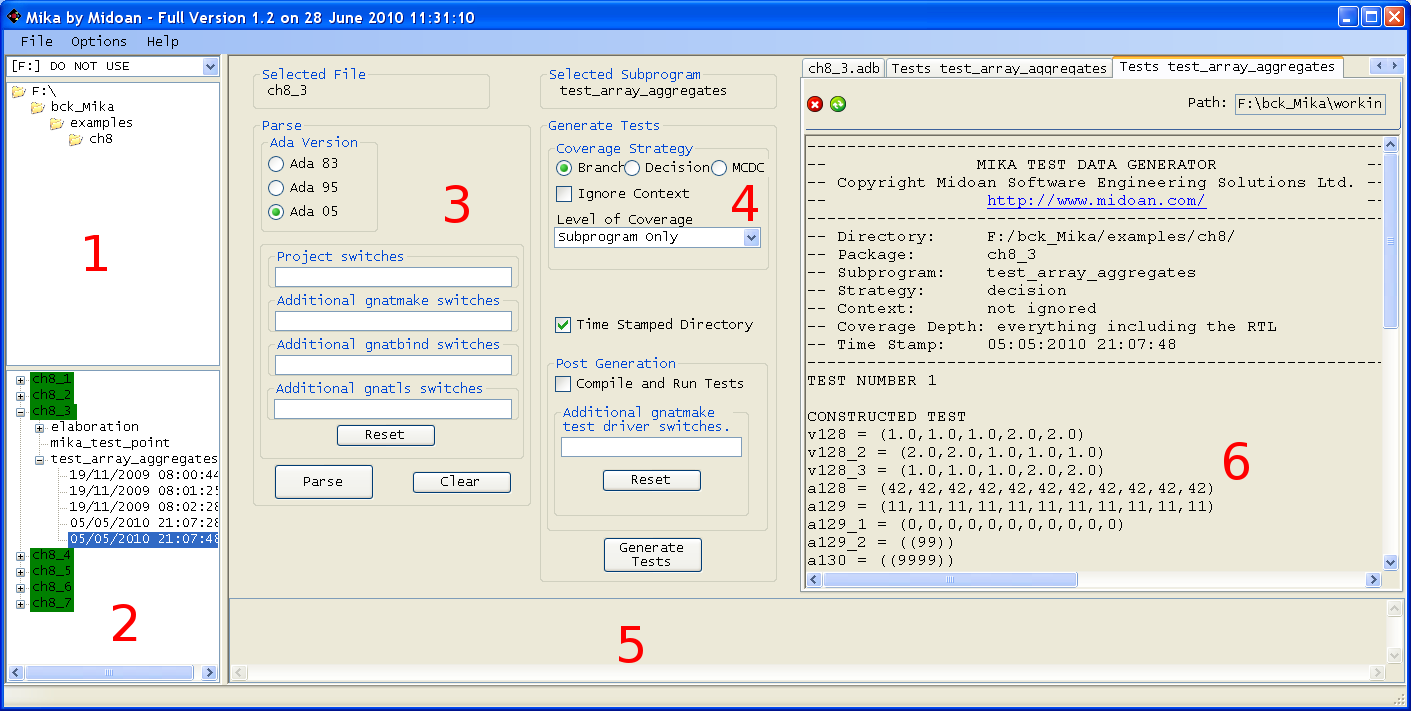Image resolution: width=1411 pixels, height=711 pixels.
Task: Expand the elaboration tree node
Action: coord(40,428)
